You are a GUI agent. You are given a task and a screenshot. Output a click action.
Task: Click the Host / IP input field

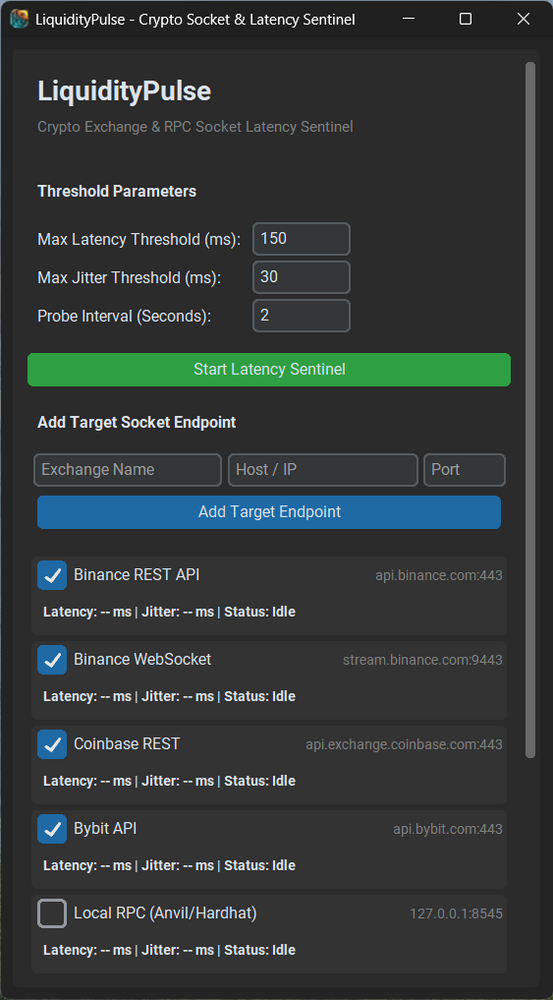click(x=323, y=470)
